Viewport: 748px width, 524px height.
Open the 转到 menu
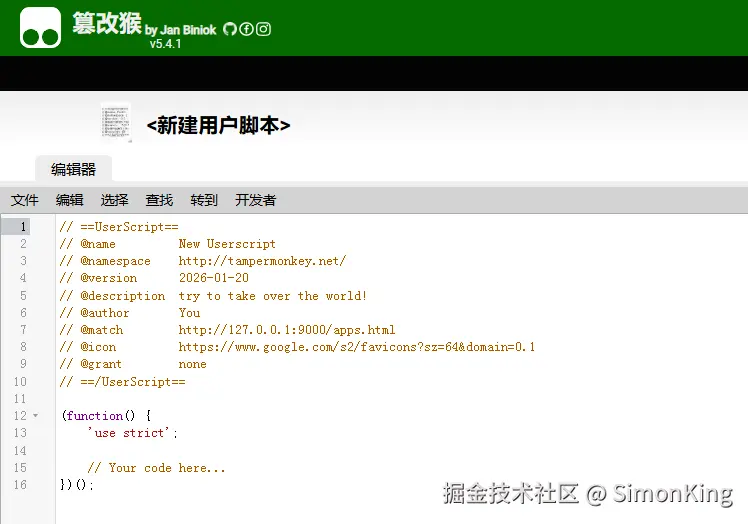(x=204, y=200)
